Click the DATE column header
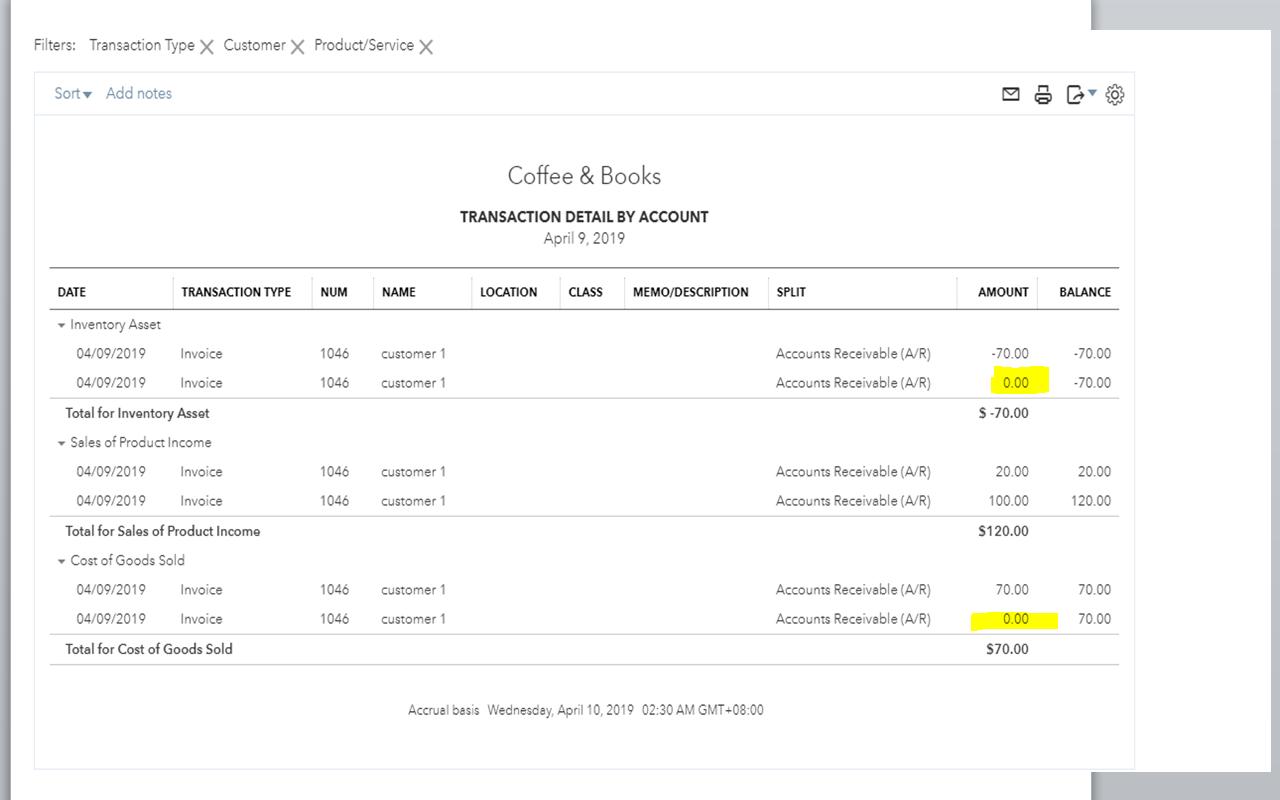This screenshot has width=1280, height=800. (x=72, y=292)
